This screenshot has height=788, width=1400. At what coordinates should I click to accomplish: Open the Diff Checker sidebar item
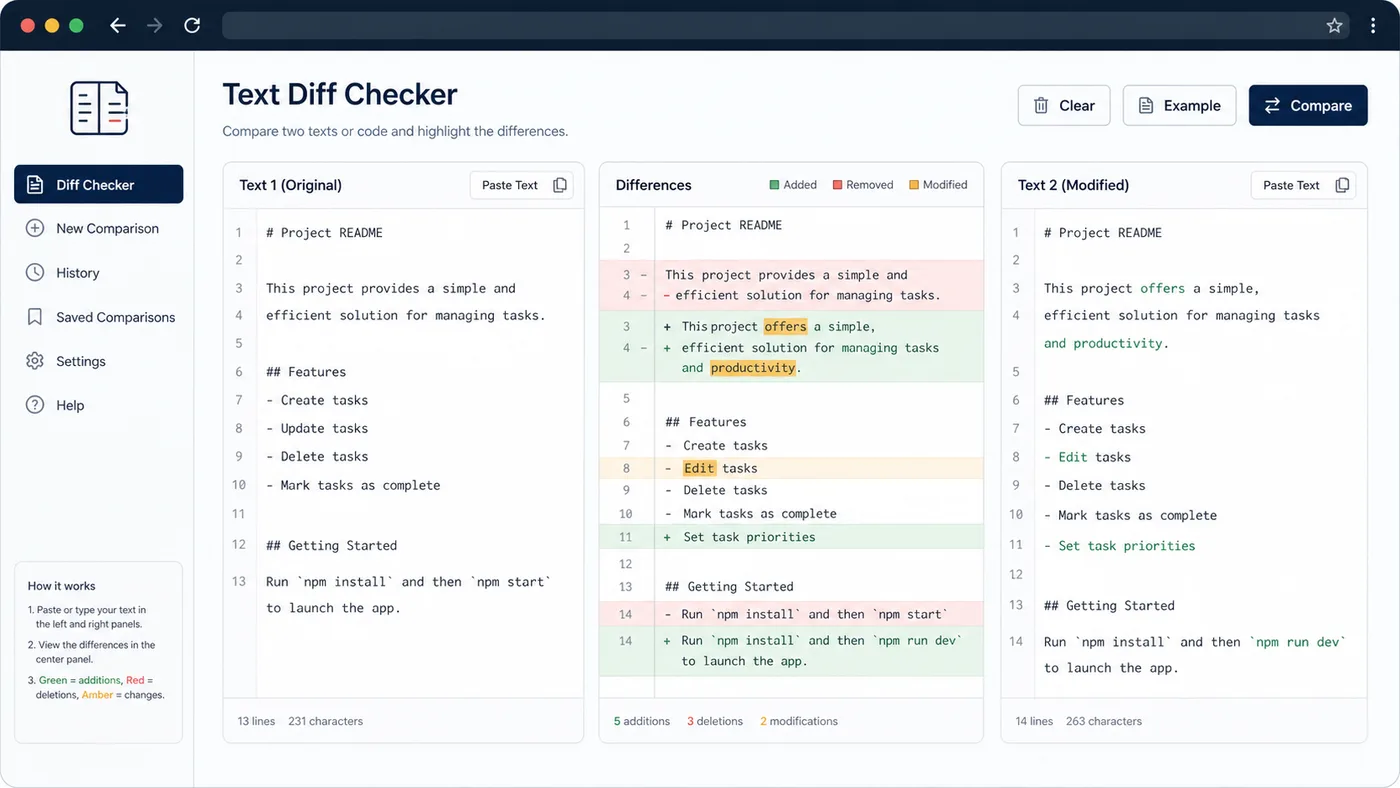click(x=99, y=184)
